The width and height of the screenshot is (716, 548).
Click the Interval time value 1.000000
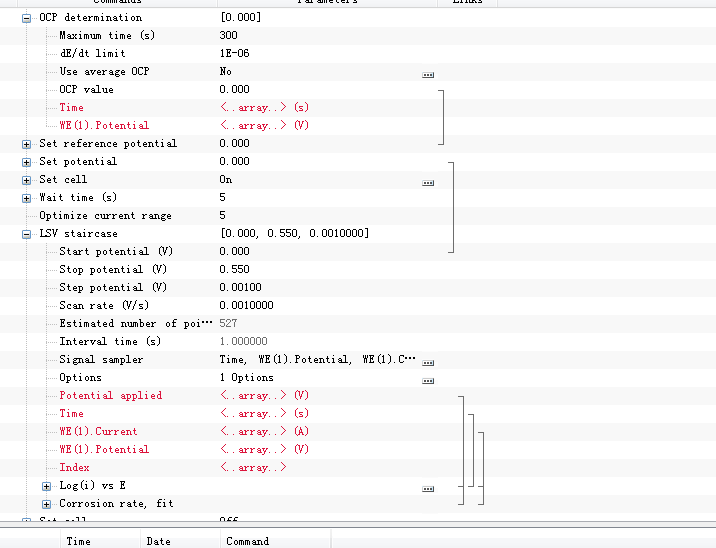tap(243, 342)
